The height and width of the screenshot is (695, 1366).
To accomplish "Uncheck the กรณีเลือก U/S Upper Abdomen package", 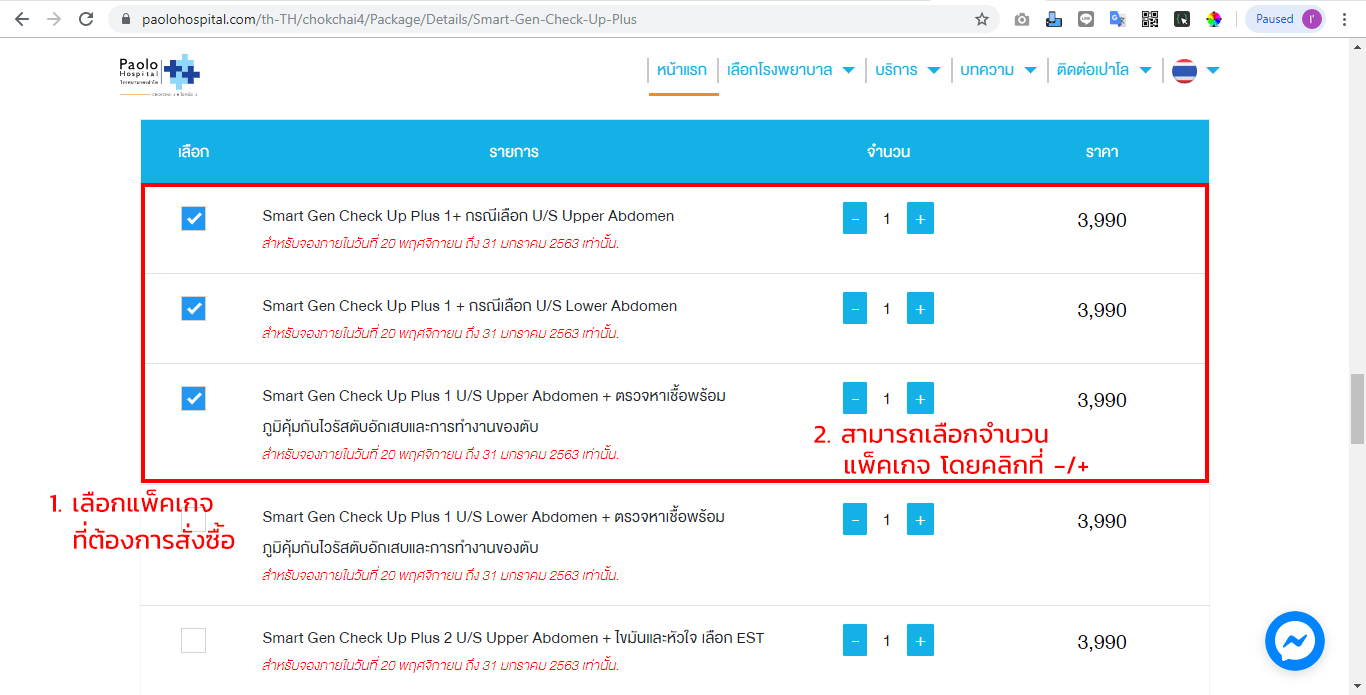I will [x=194, y=218].
